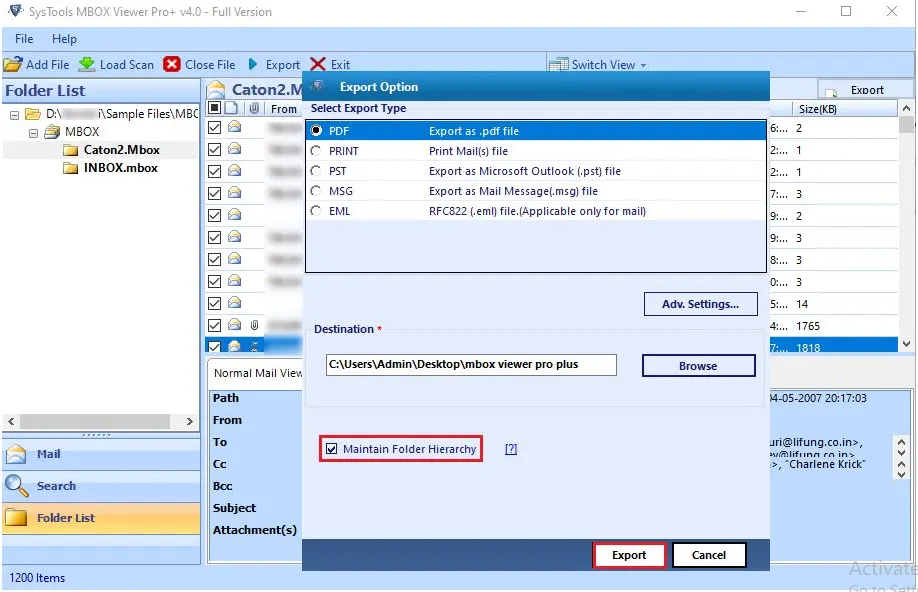Click the Export arrow icon on the toolbar
Image resolution: width=918 pixels, height=592 pixels.
254,64
